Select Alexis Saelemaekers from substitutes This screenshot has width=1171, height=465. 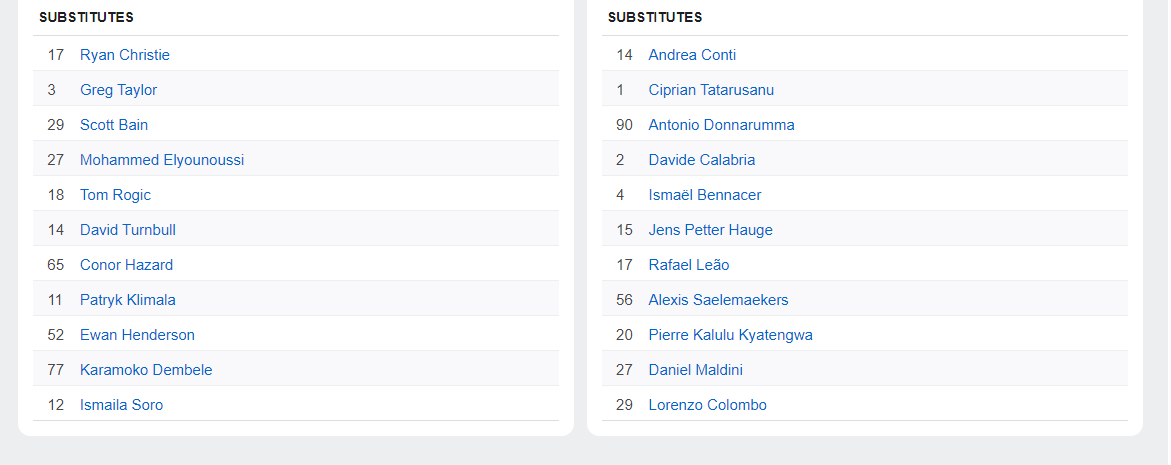[718, 300]
